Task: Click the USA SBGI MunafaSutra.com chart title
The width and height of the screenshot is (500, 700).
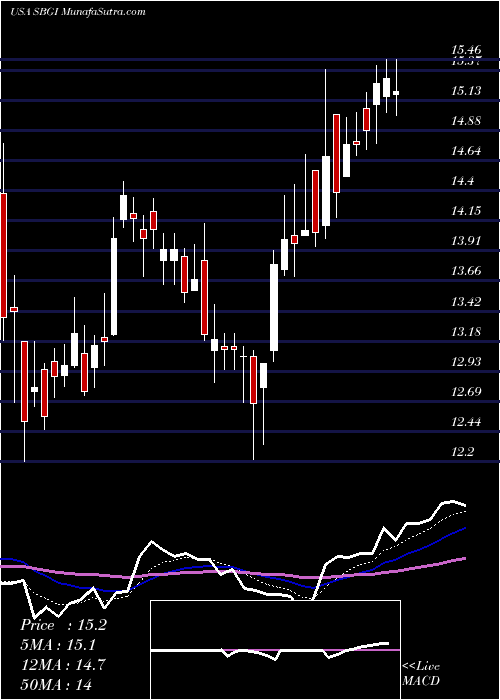Action: tap(78, 12)
